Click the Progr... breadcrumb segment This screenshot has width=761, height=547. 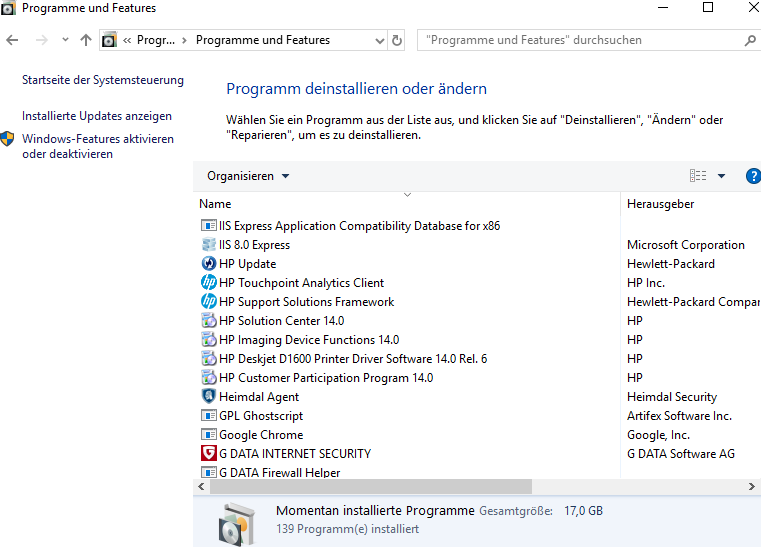click(x=156, y=40)
